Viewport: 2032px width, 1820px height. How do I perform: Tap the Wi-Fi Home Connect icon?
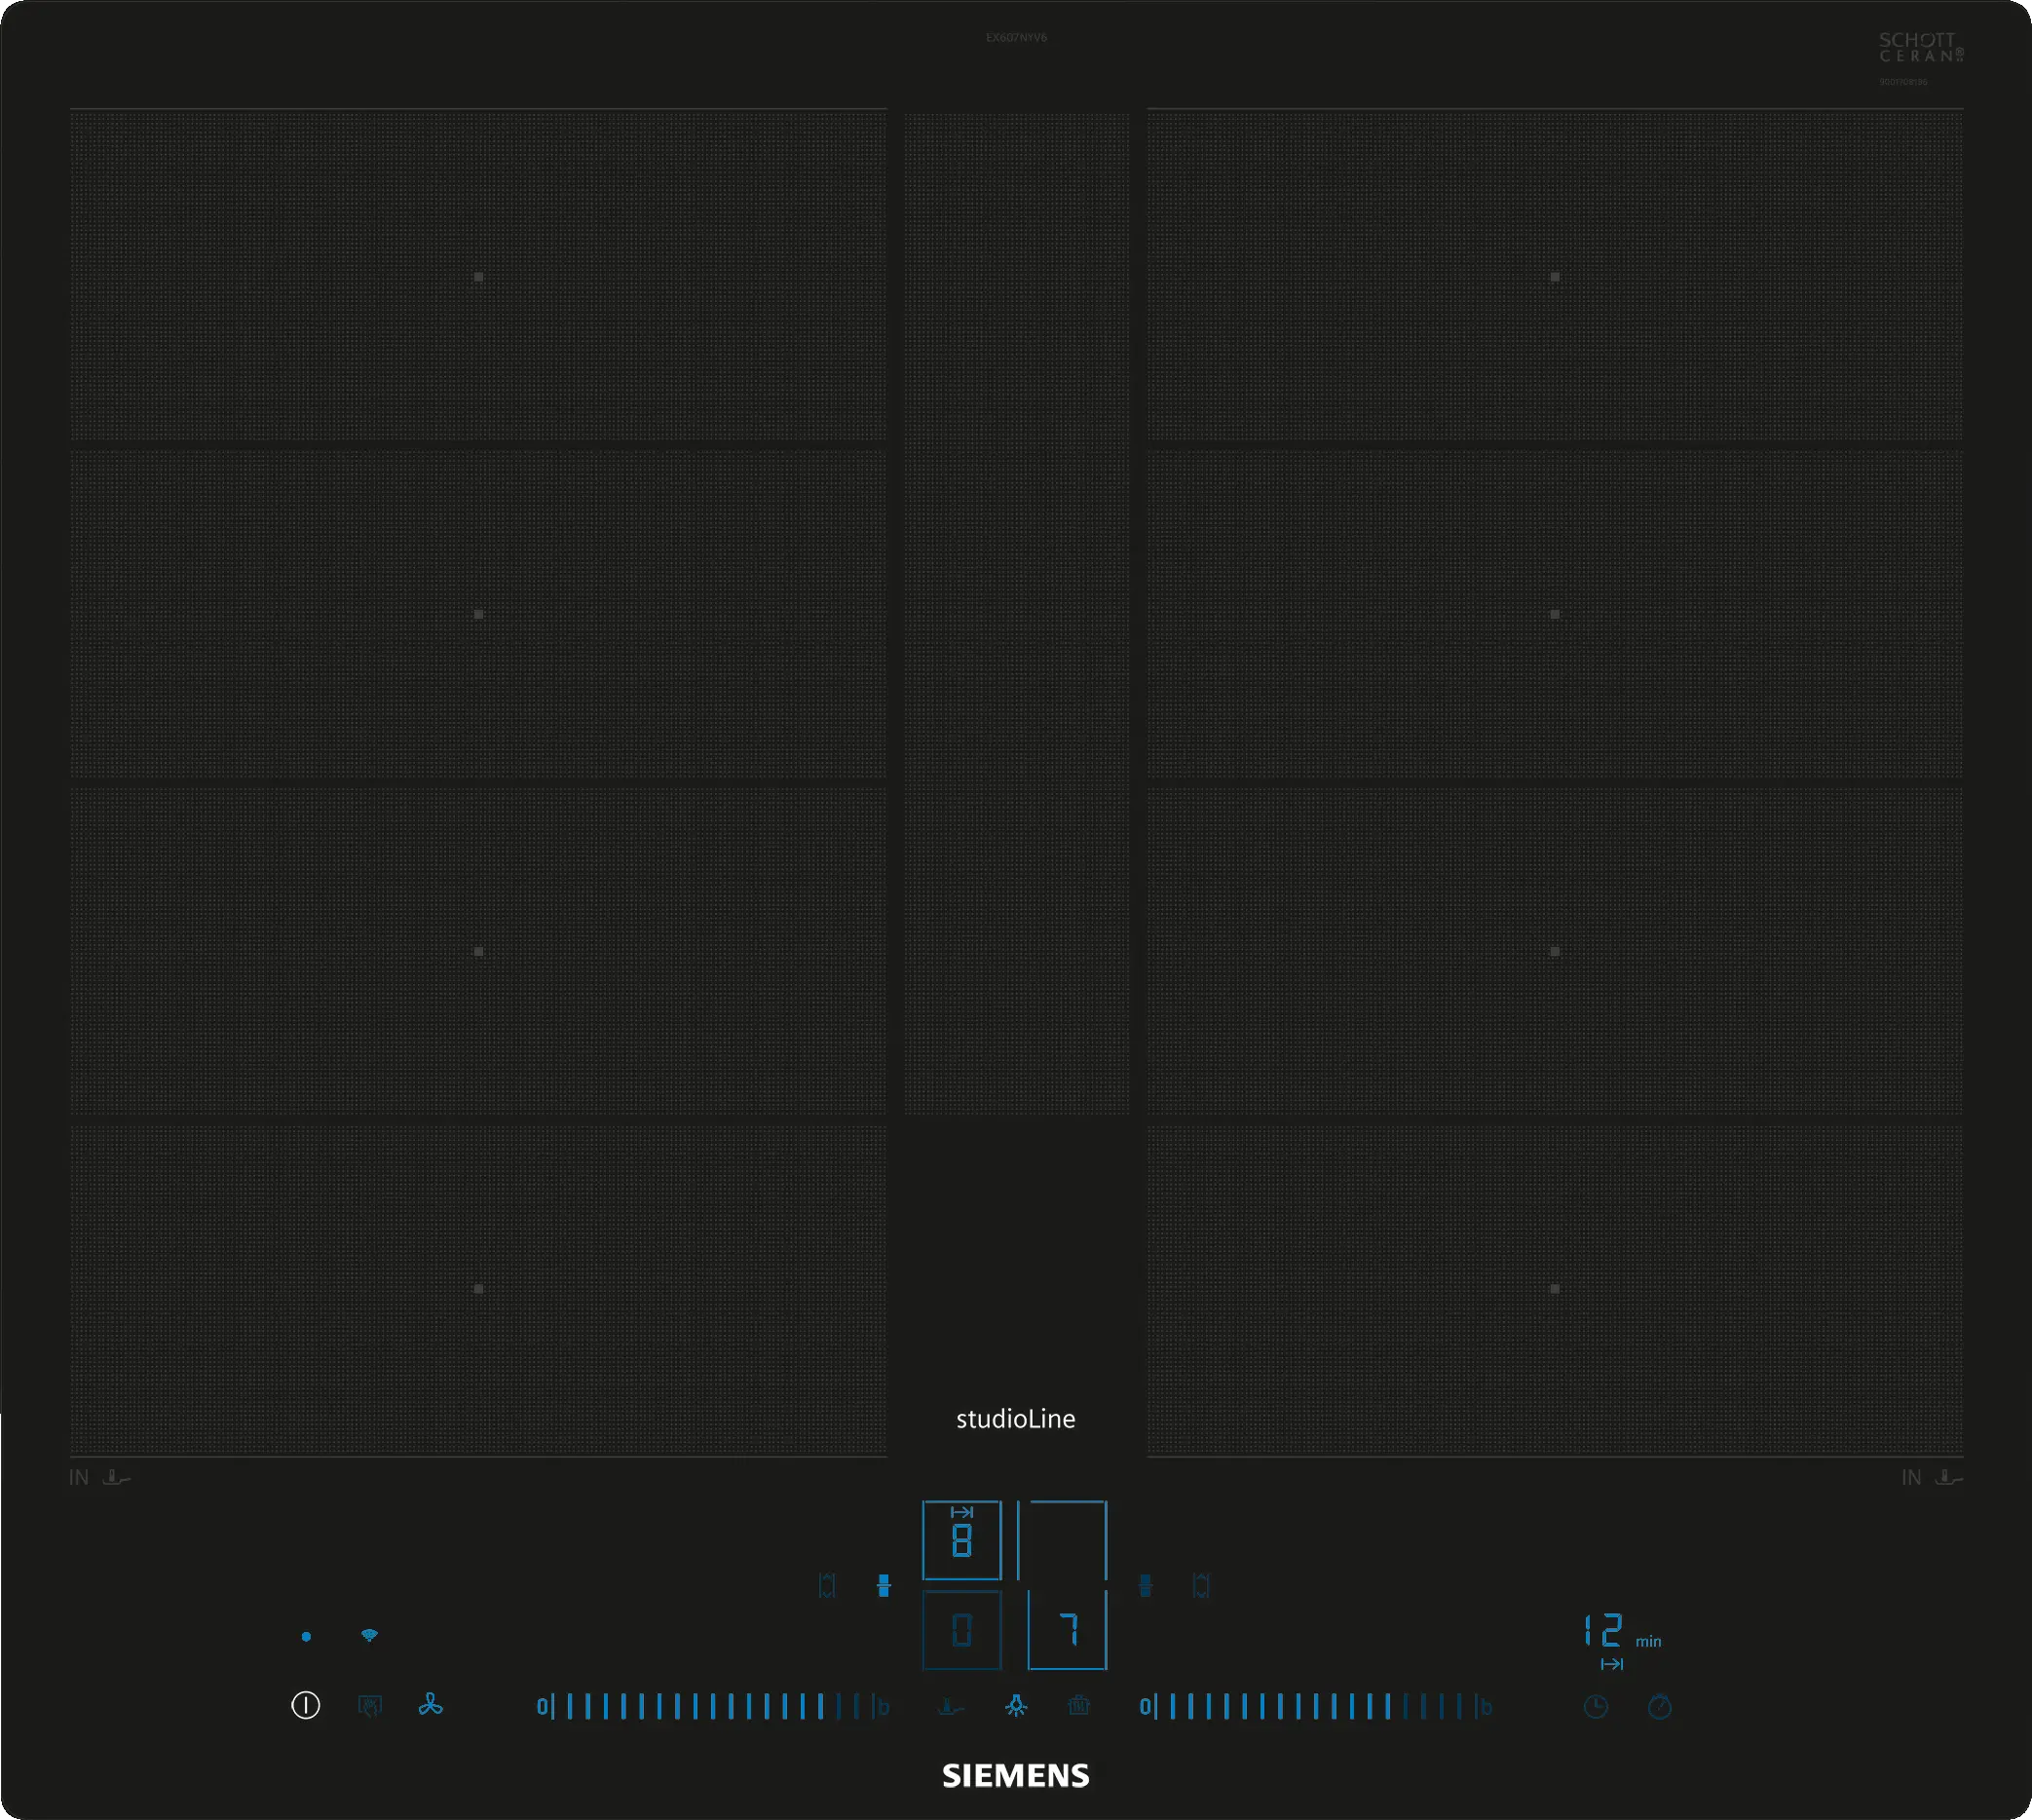click(x=369, y=1636)
